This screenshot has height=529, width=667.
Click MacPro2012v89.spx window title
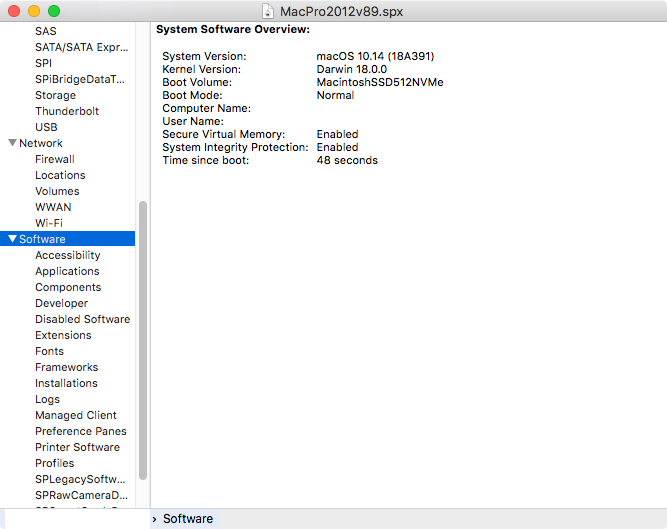click(x=341, y=11)
